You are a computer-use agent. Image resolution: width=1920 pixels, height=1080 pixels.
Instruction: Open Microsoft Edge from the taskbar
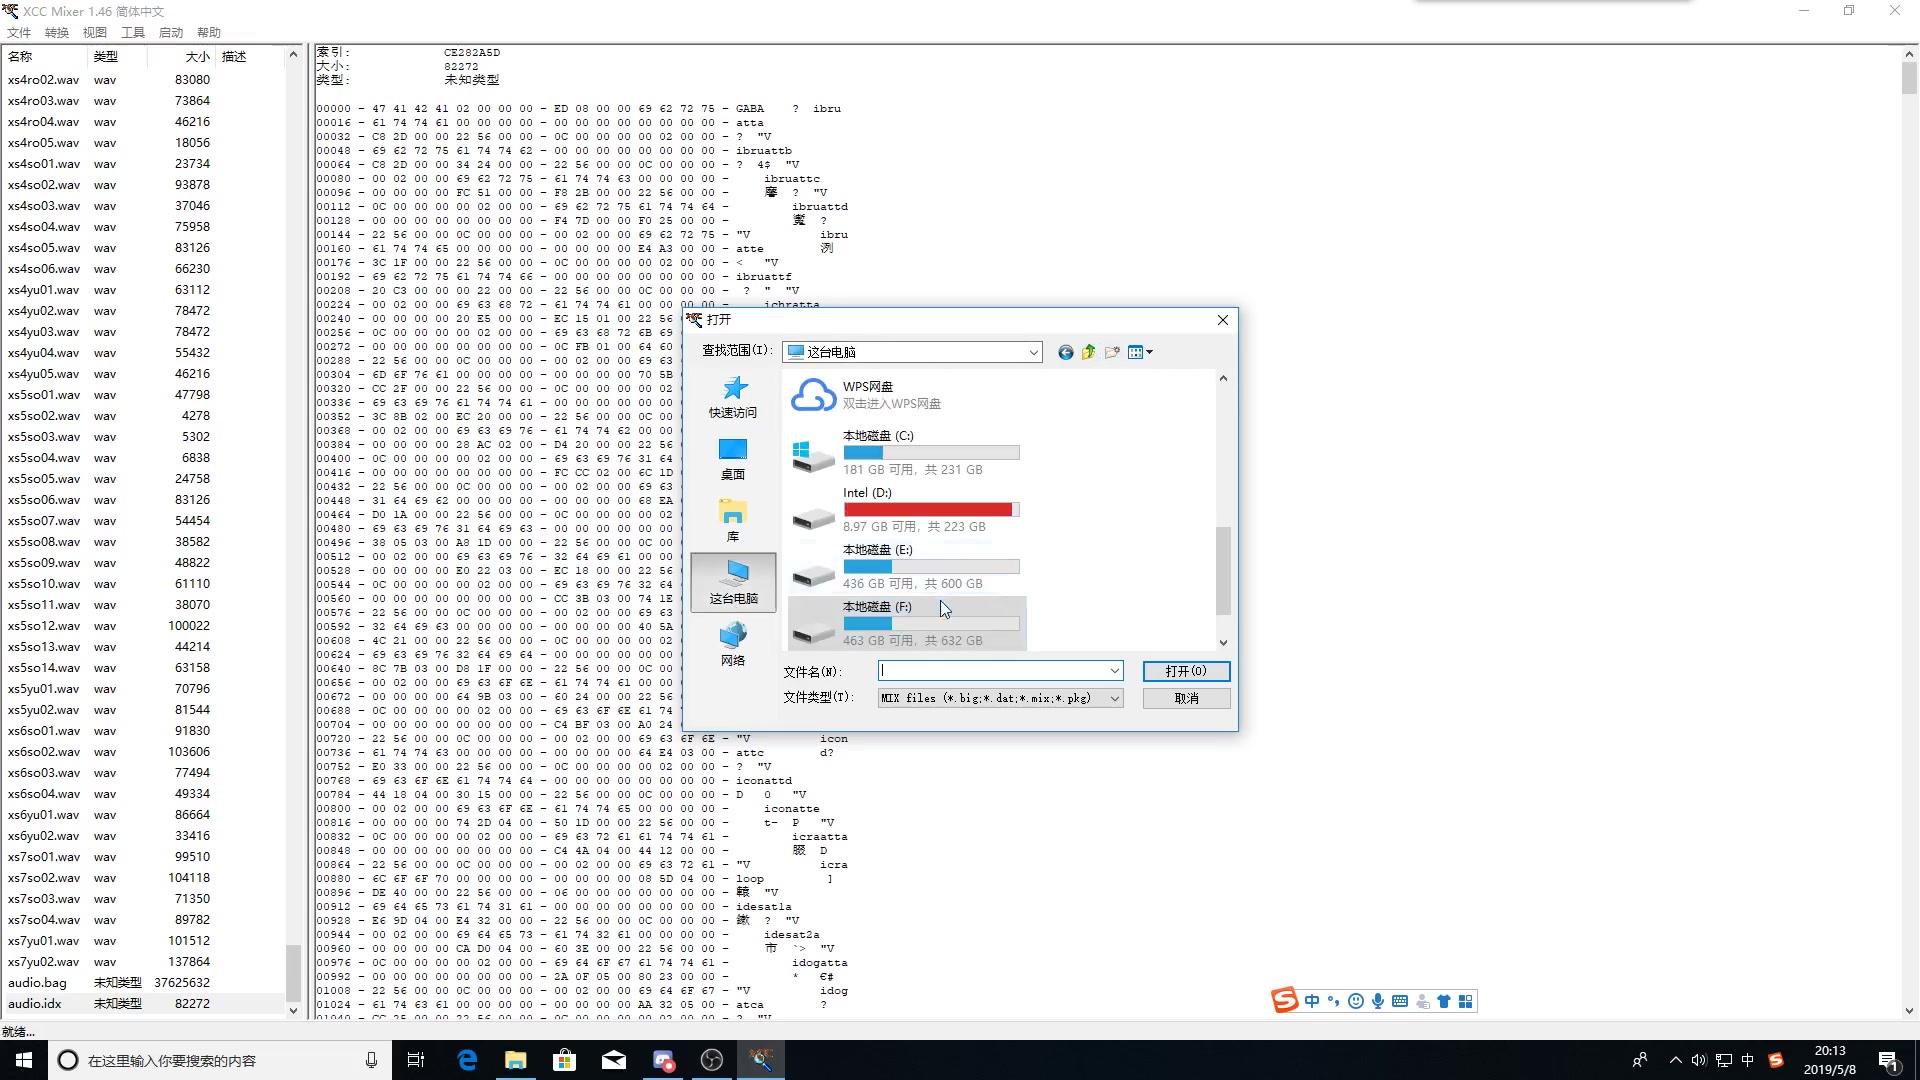467,1060
